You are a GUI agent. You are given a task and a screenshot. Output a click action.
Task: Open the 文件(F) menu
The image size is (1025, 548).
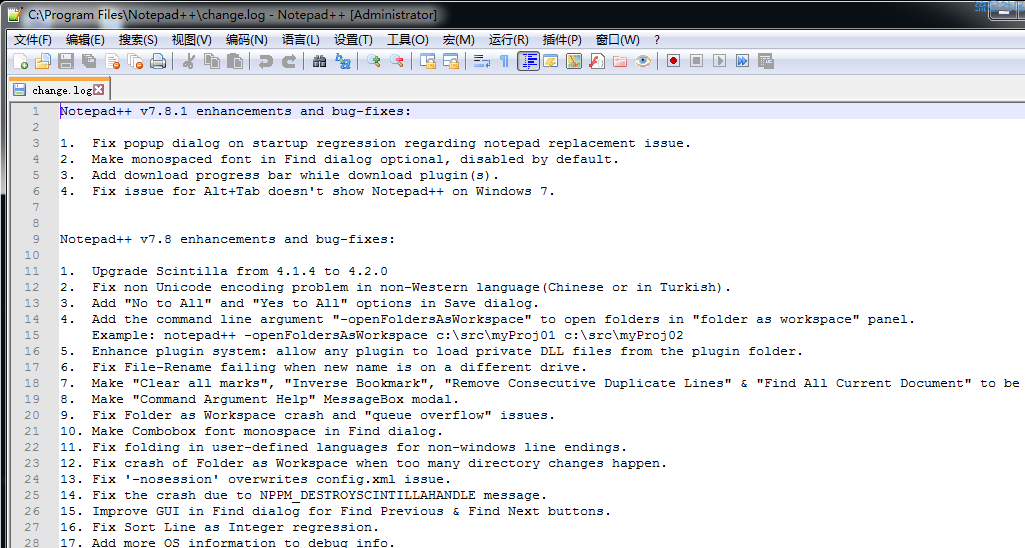click(33, 40)
